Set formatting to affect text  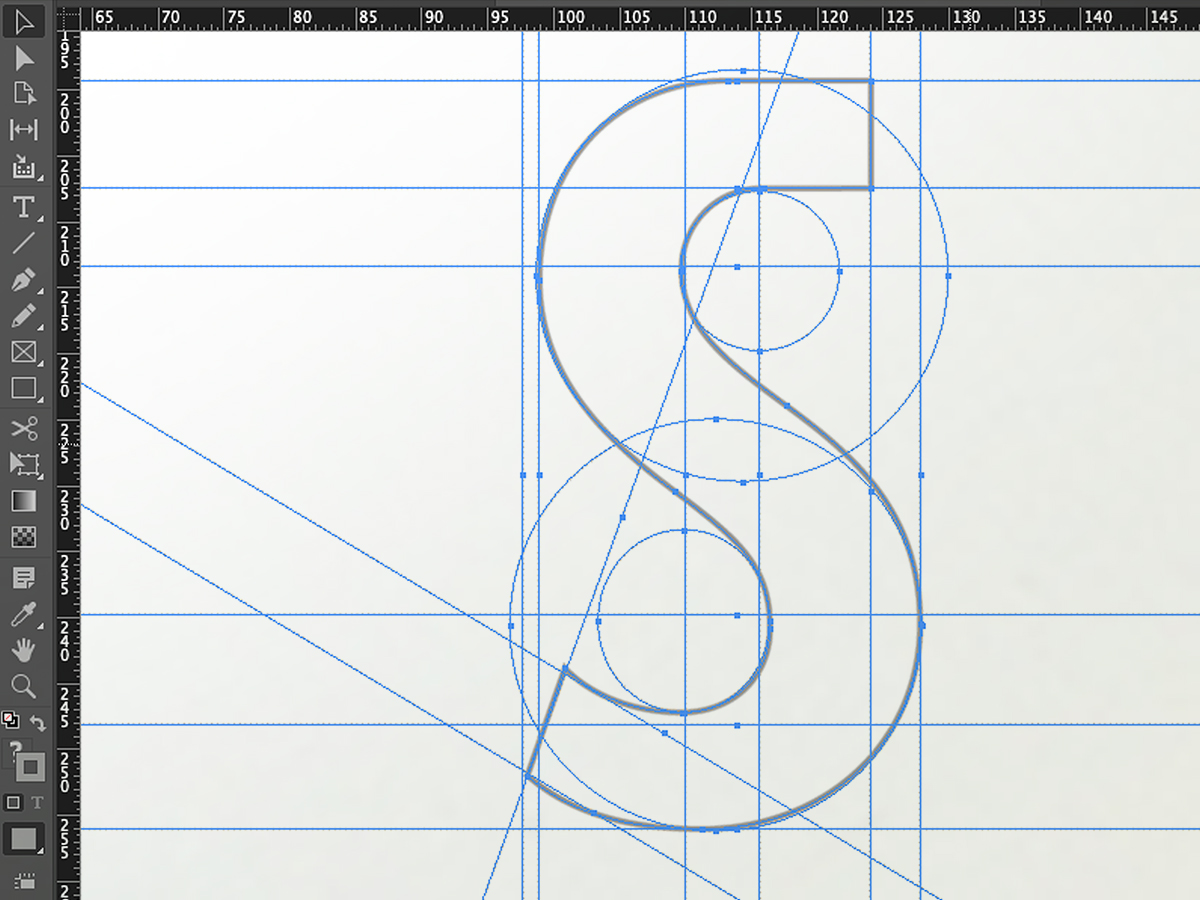pos(37,802)
